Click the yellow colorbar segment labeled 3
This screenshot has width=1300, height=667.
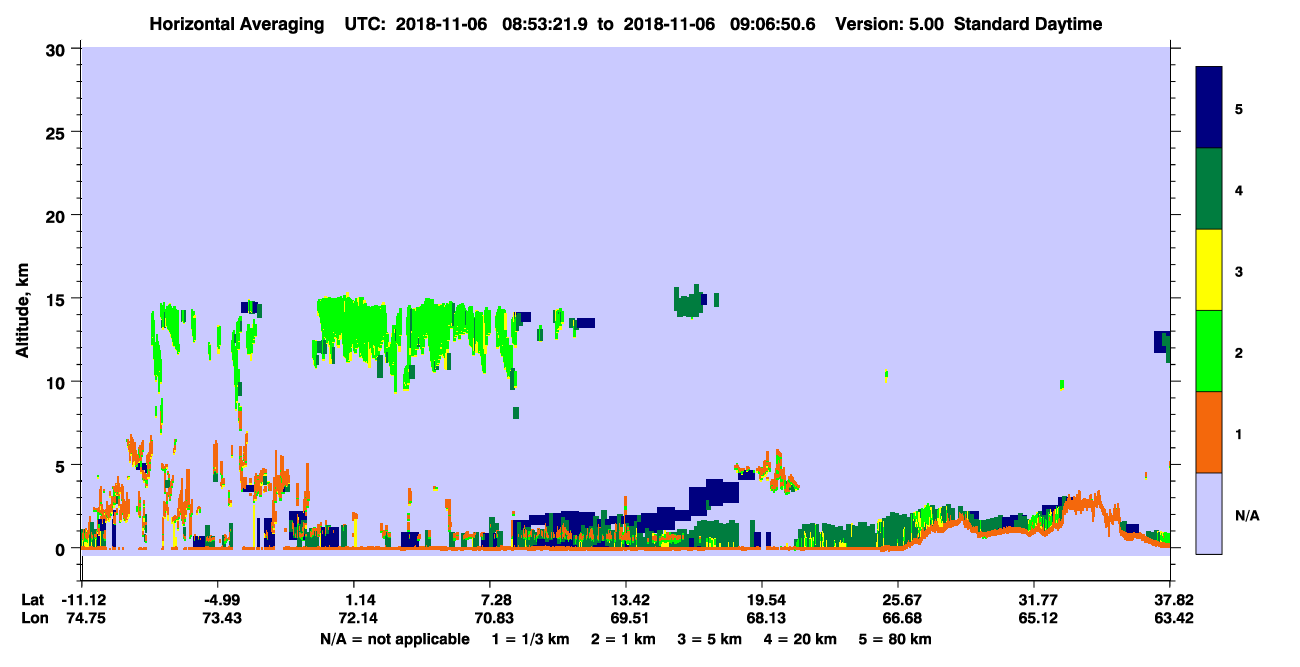click(1209, 270)
